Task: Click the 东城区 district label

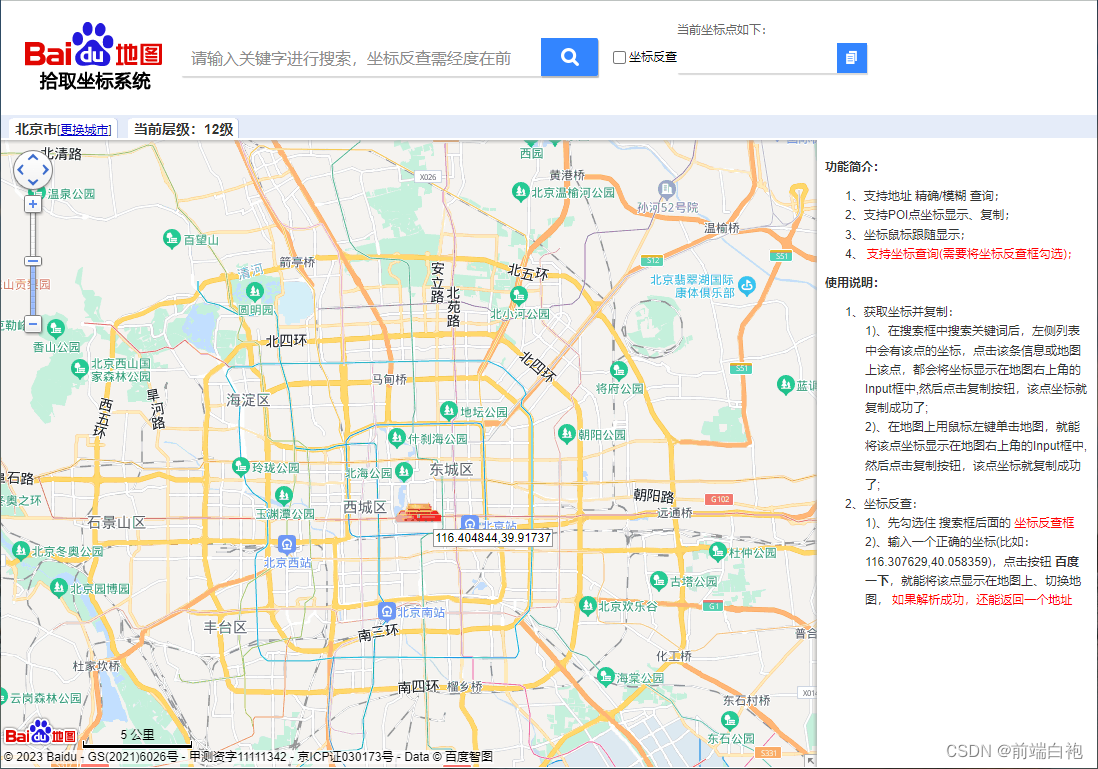Action: coord(451,469)
